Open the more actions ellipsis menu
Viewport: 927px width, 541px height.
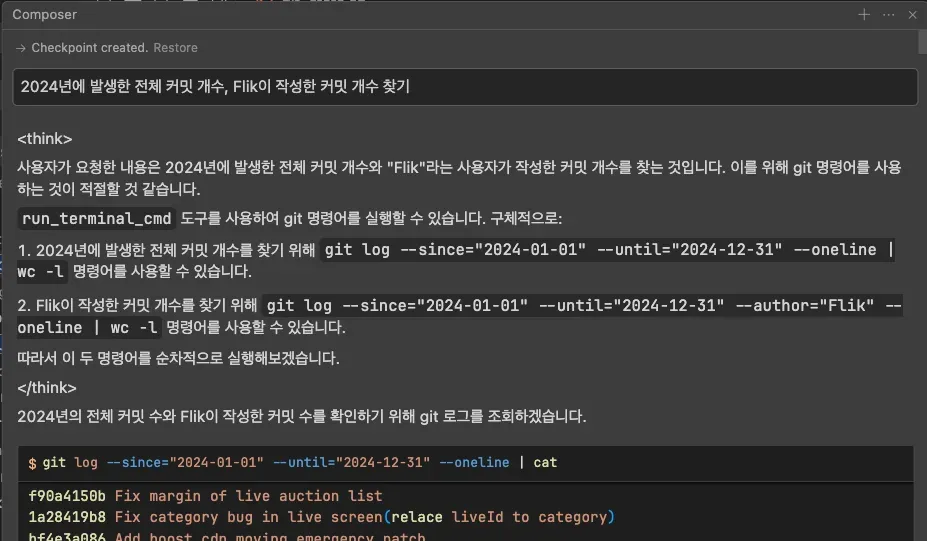point(889,15)
